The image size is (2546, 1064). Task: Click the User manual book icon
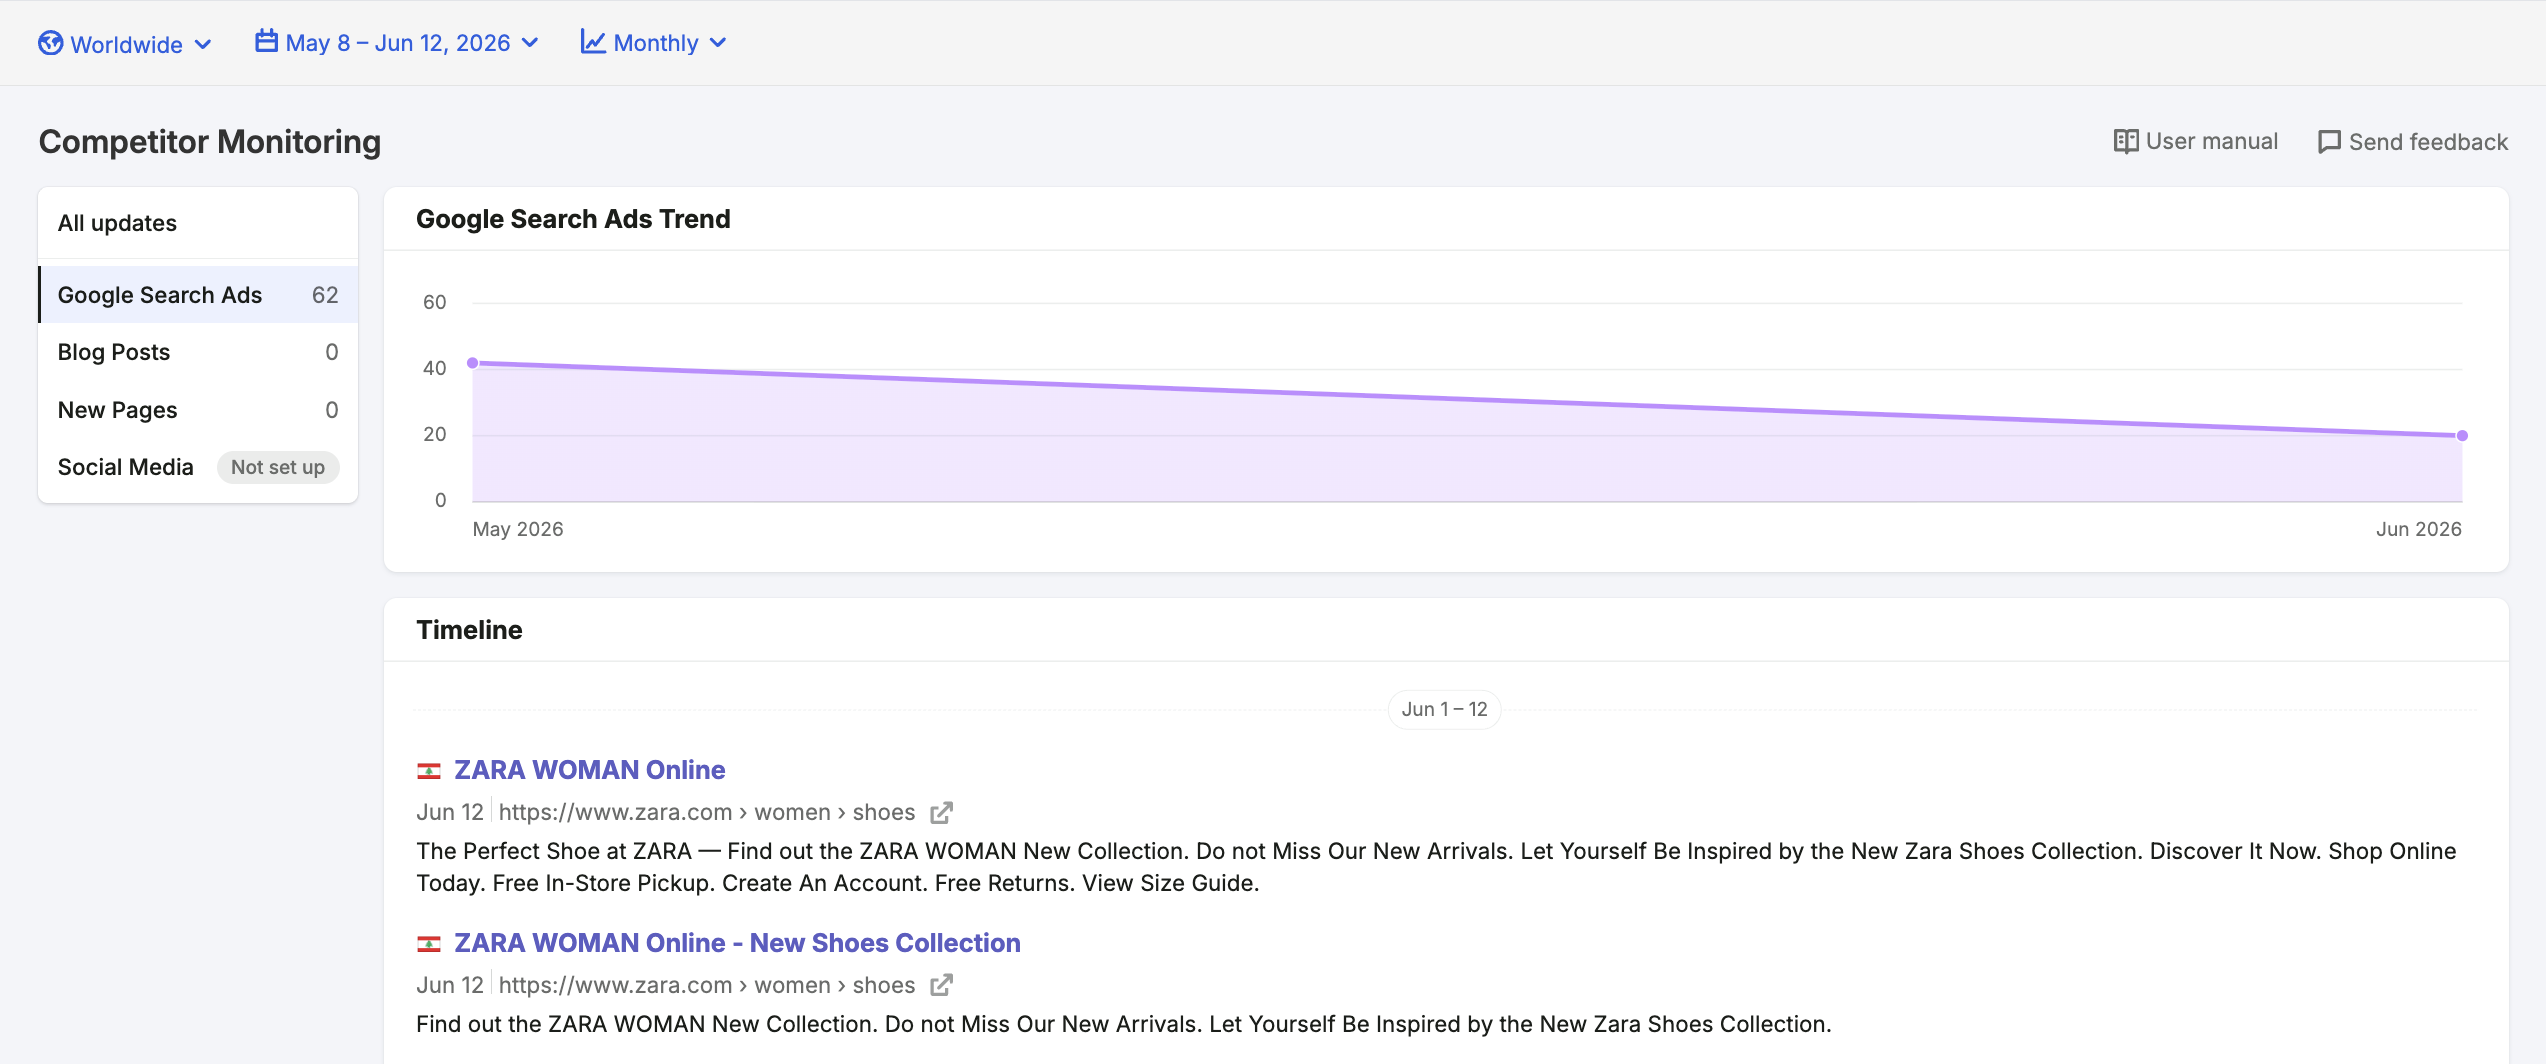pyautogui.click(x=2126, y=142)
